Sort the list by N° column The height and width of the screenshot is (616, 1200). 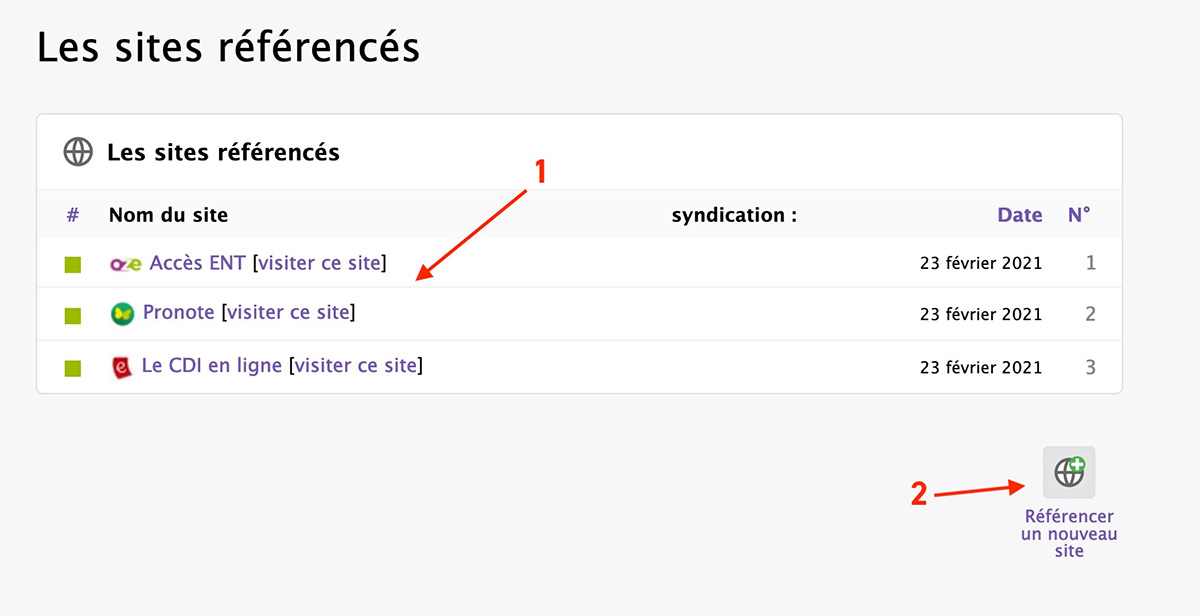coord(1079,215)
